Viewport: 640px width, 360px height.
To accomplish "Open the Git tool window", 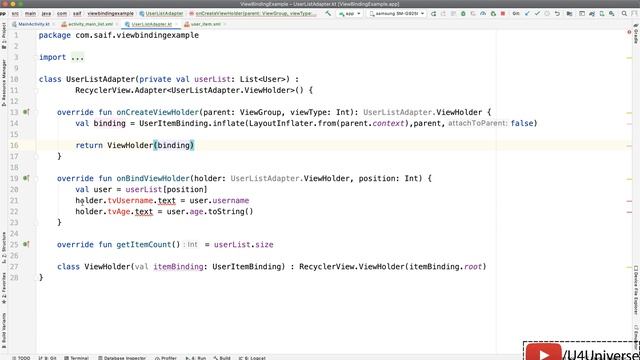I will [47, 358].
